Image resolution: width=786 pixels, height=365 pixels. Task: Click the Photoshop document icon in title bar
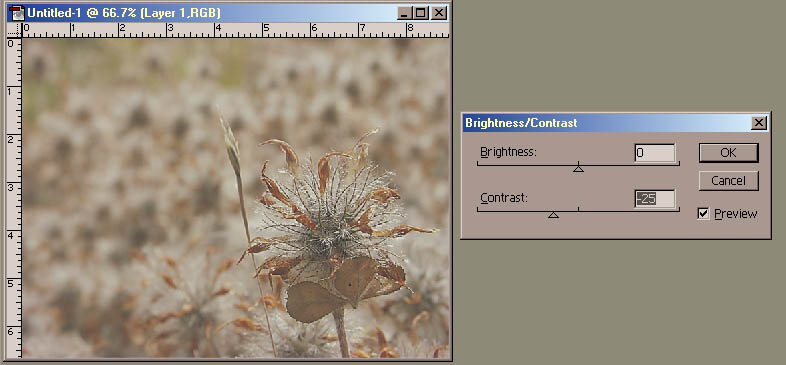click(17, 13)
